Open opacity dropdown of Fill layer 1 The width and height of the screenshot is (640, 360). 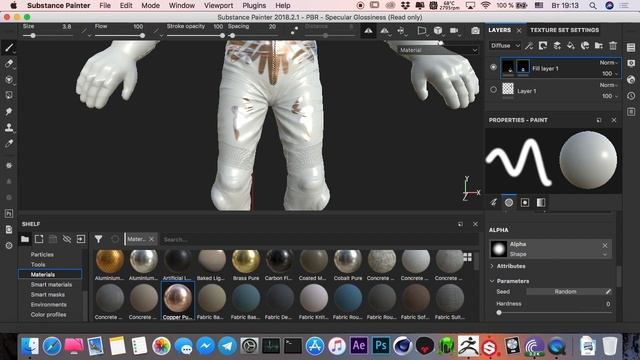pos(610,74)
